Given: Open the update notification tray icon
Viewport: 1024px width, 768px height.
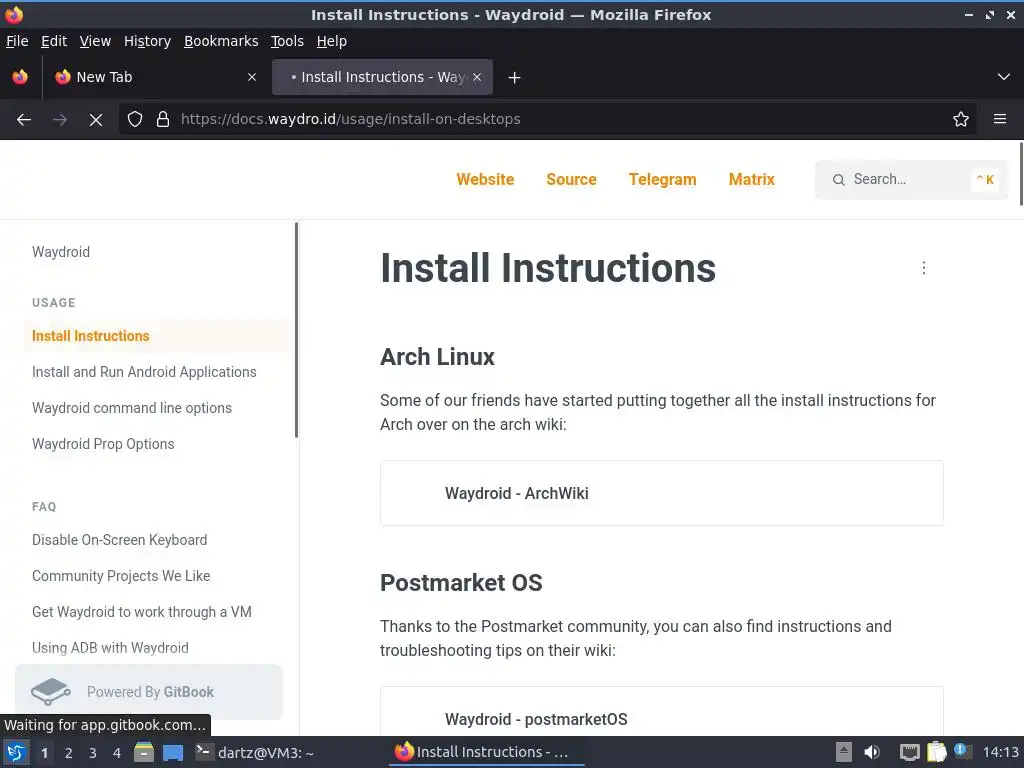Looking at the screenshot, I should (961, 751).
